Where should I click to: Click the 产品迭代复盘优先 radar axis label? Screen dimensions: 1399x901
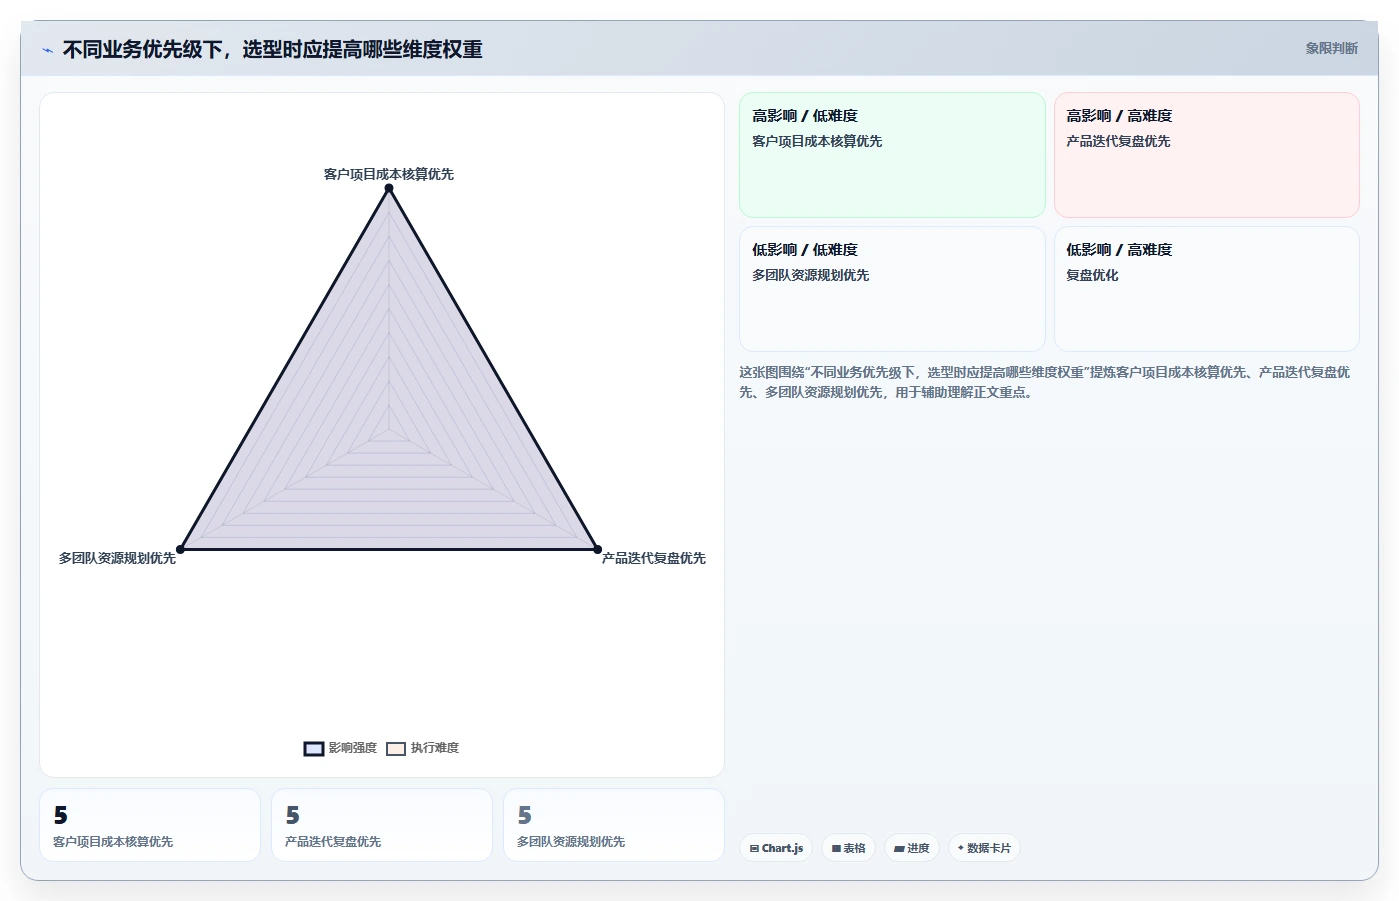(x=654, y=558)
